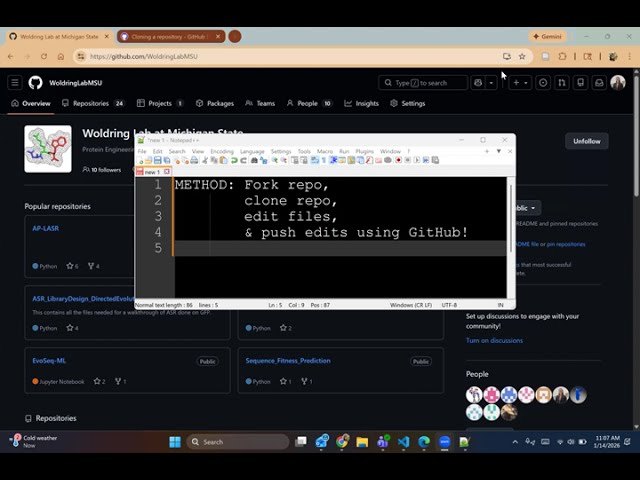Open the Sequence_Fitness_Prediction repository link
Viewport: 640px width, 480px height.
(x=288, y=360)
